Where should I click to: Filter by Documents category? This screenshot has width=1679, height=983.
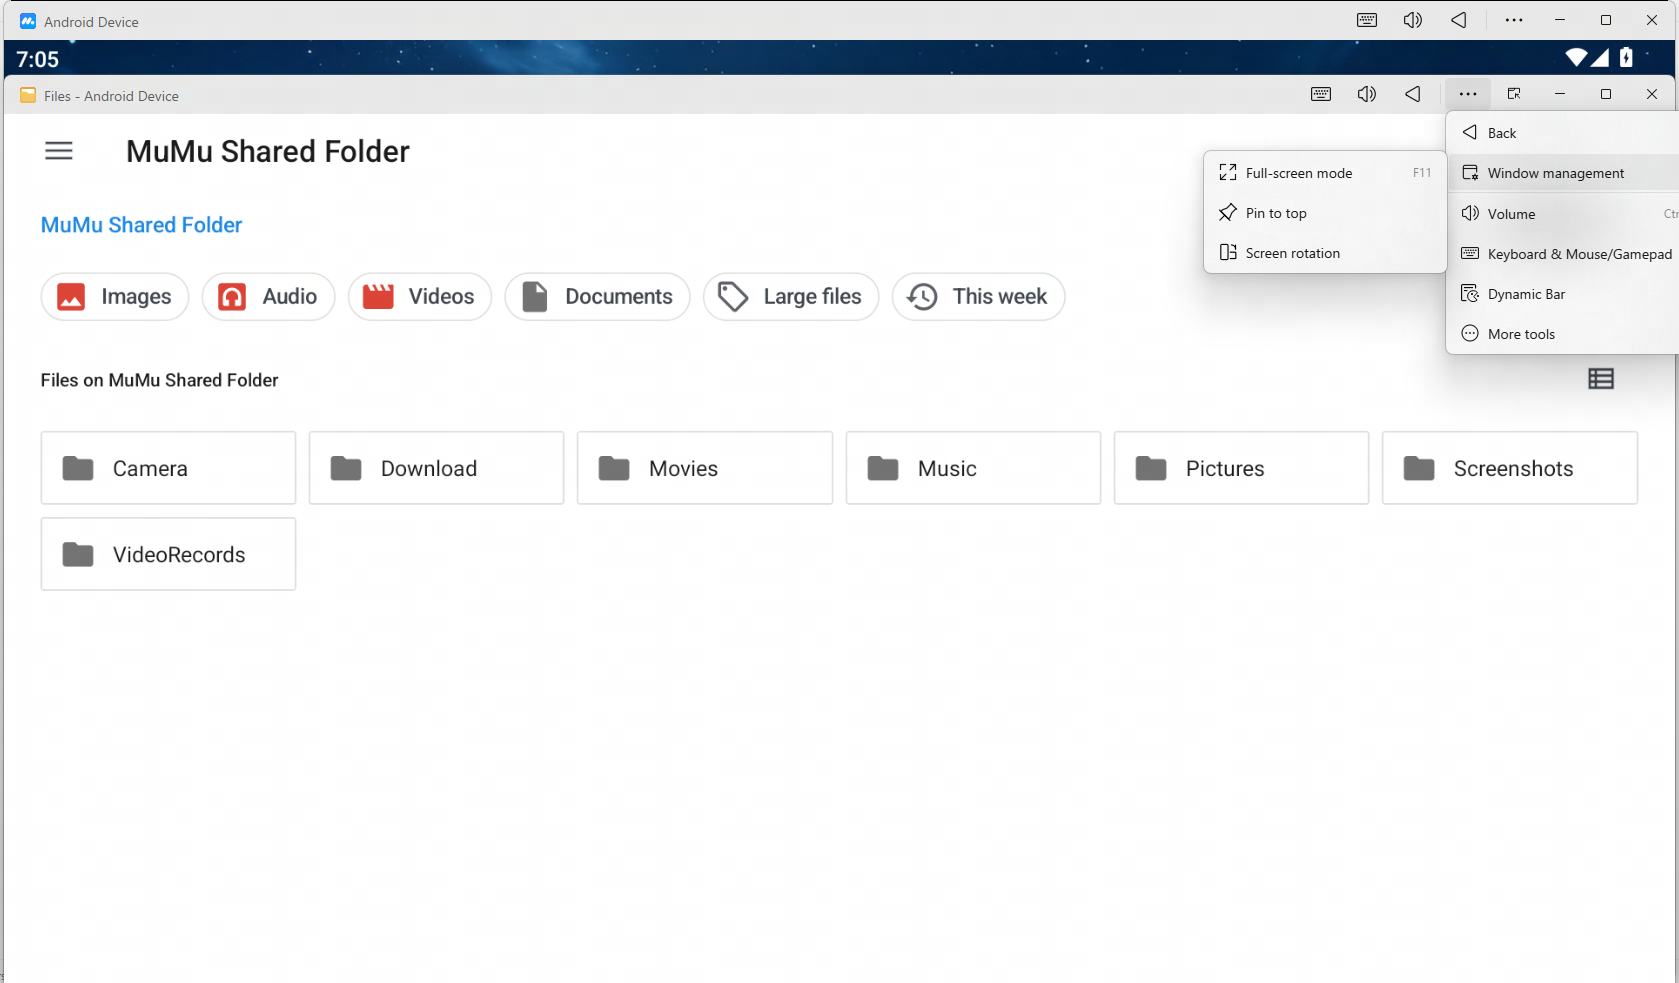point(598,297)
